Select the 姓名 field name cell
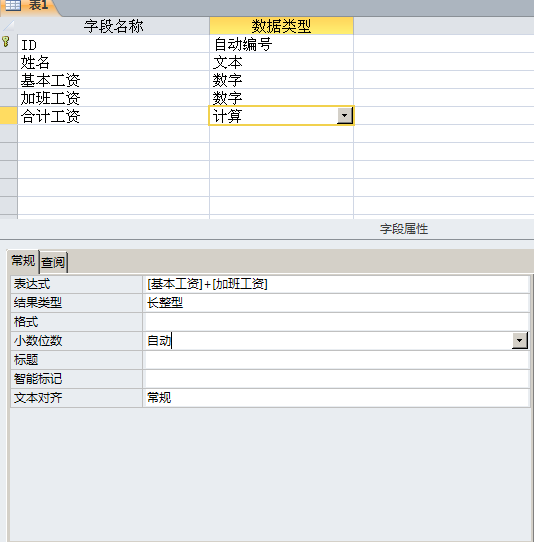 [113, 62]
